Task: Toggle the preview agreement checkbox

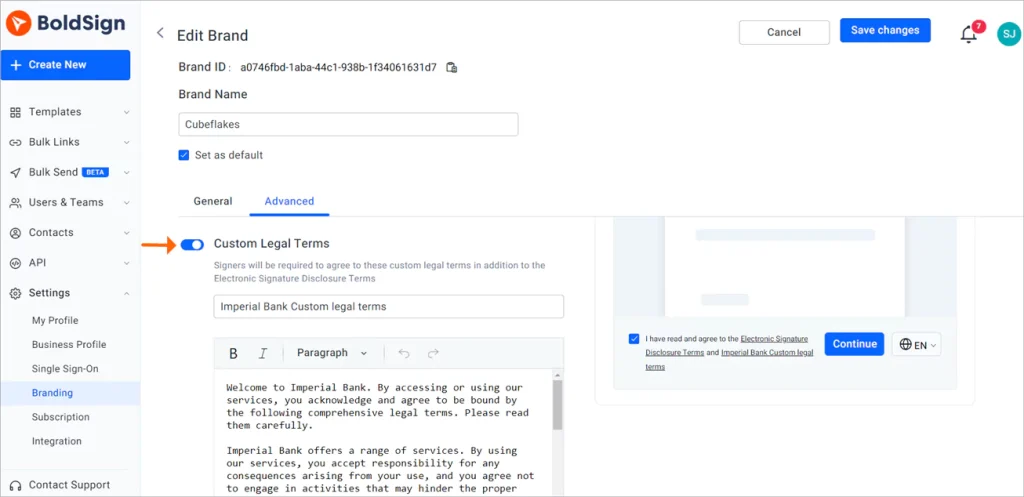Action: pos(633,339)
